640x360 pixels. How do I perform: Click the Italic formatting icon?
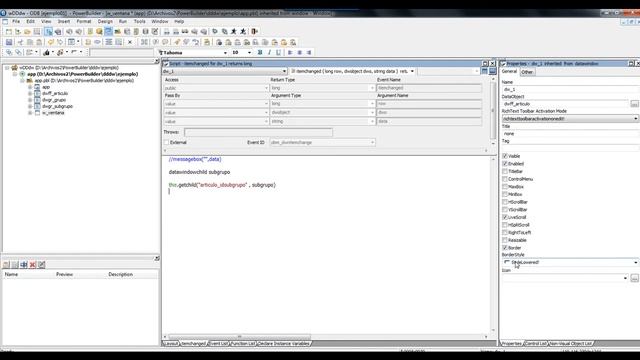coord(269,52)
